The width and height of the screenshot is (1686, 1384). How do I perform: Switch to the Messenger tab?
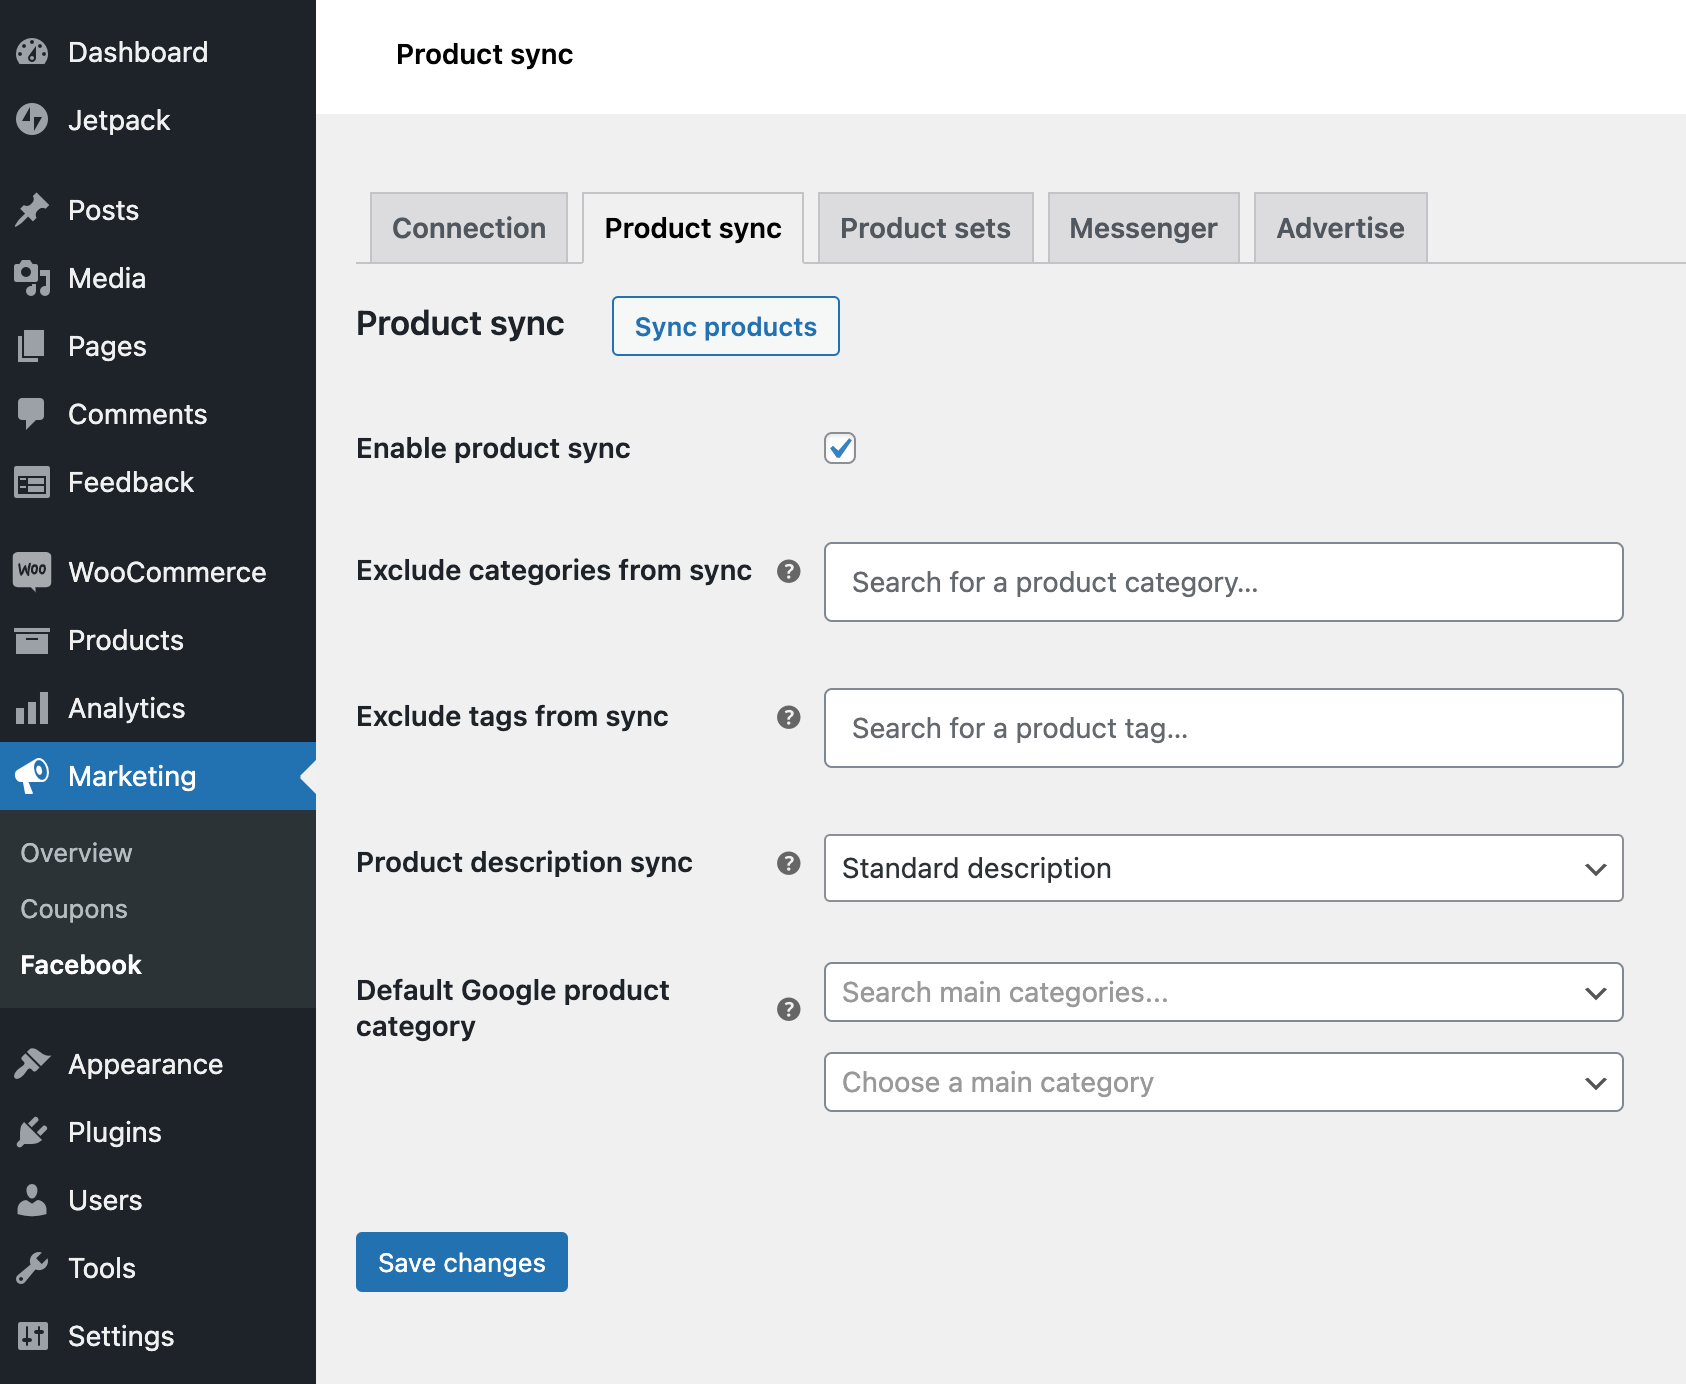pyautogui.click(x=1143, y=228)
